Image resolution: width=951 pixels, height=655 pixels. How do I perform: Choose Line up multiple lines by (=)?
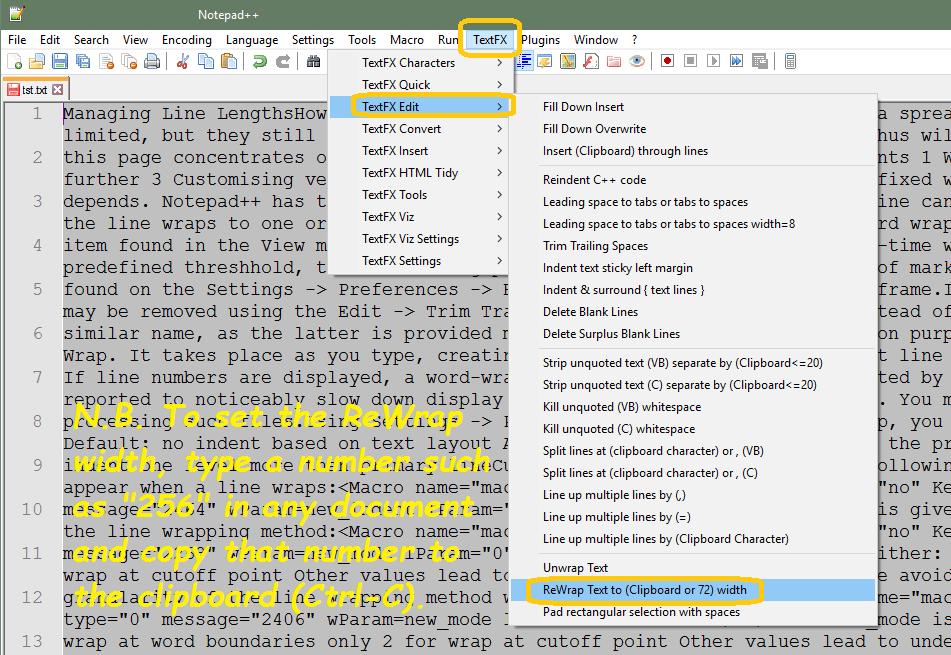(693, 517)
